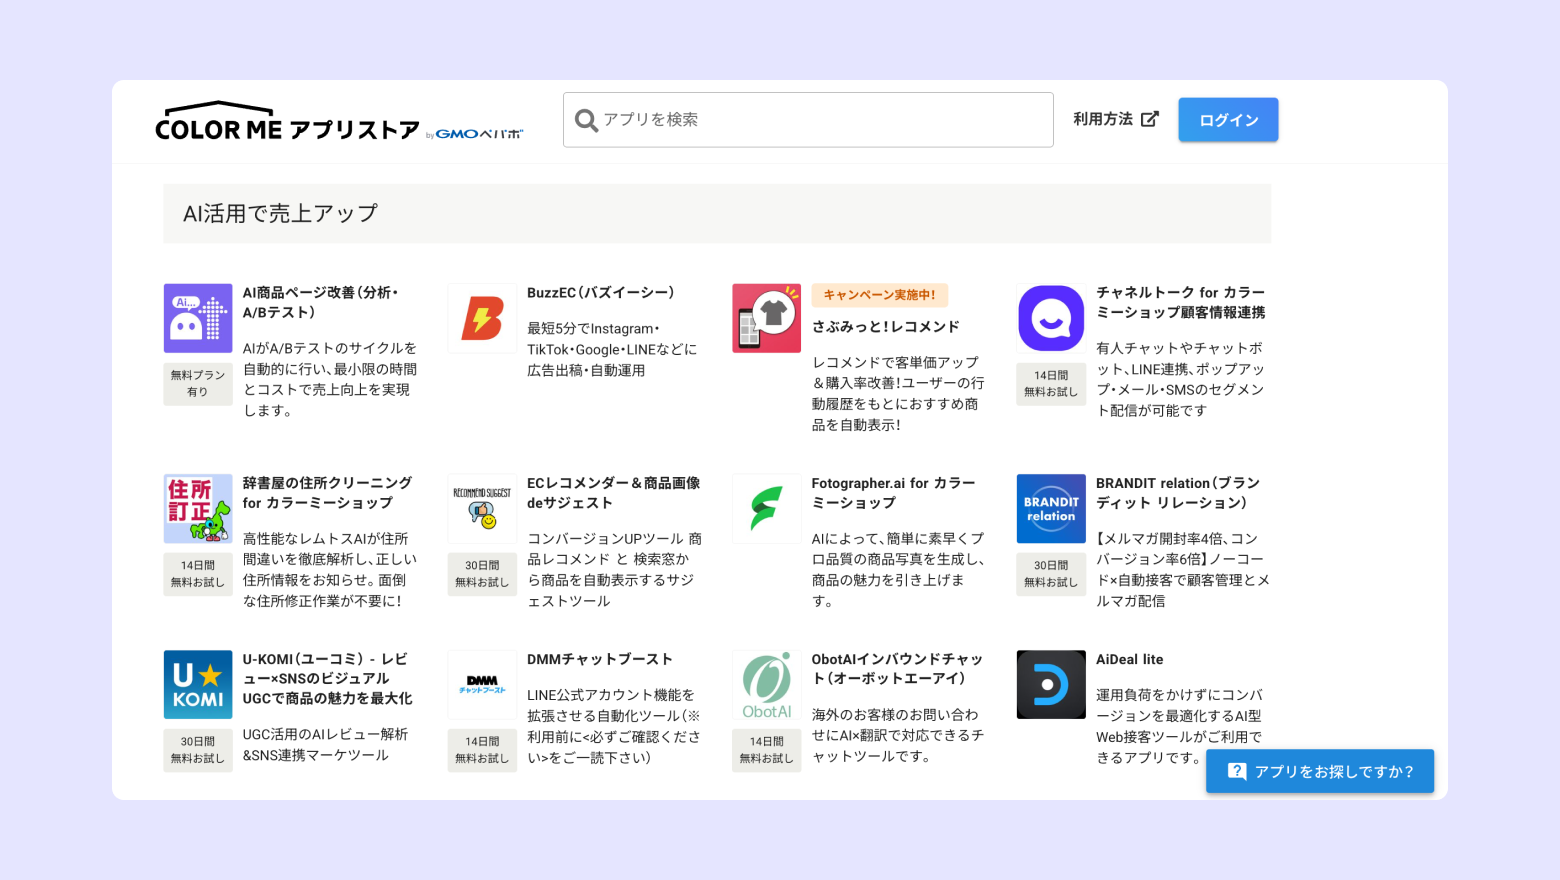Click the BuzzEC description about Instagram・TikTok ads
The width and height of the screenshot is (1560, 880).
612,349
